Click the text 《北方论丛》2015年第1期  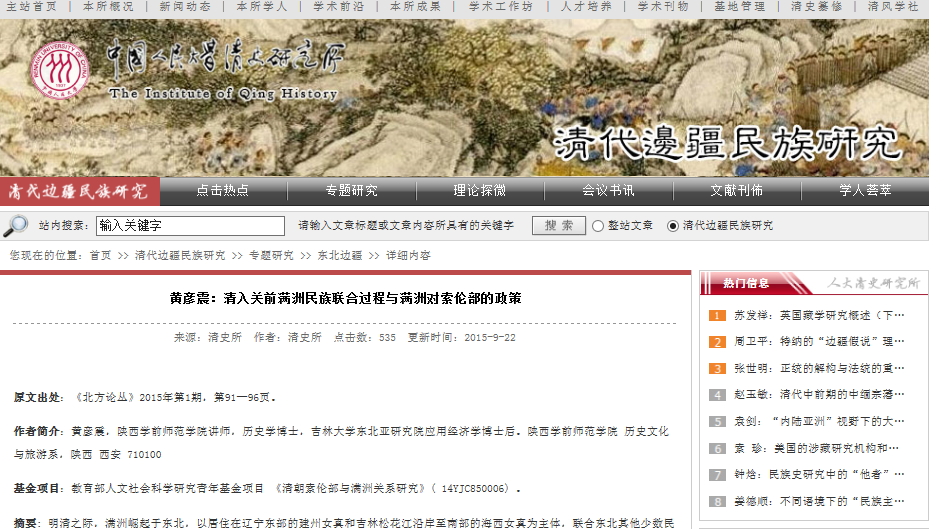[138, 397]
